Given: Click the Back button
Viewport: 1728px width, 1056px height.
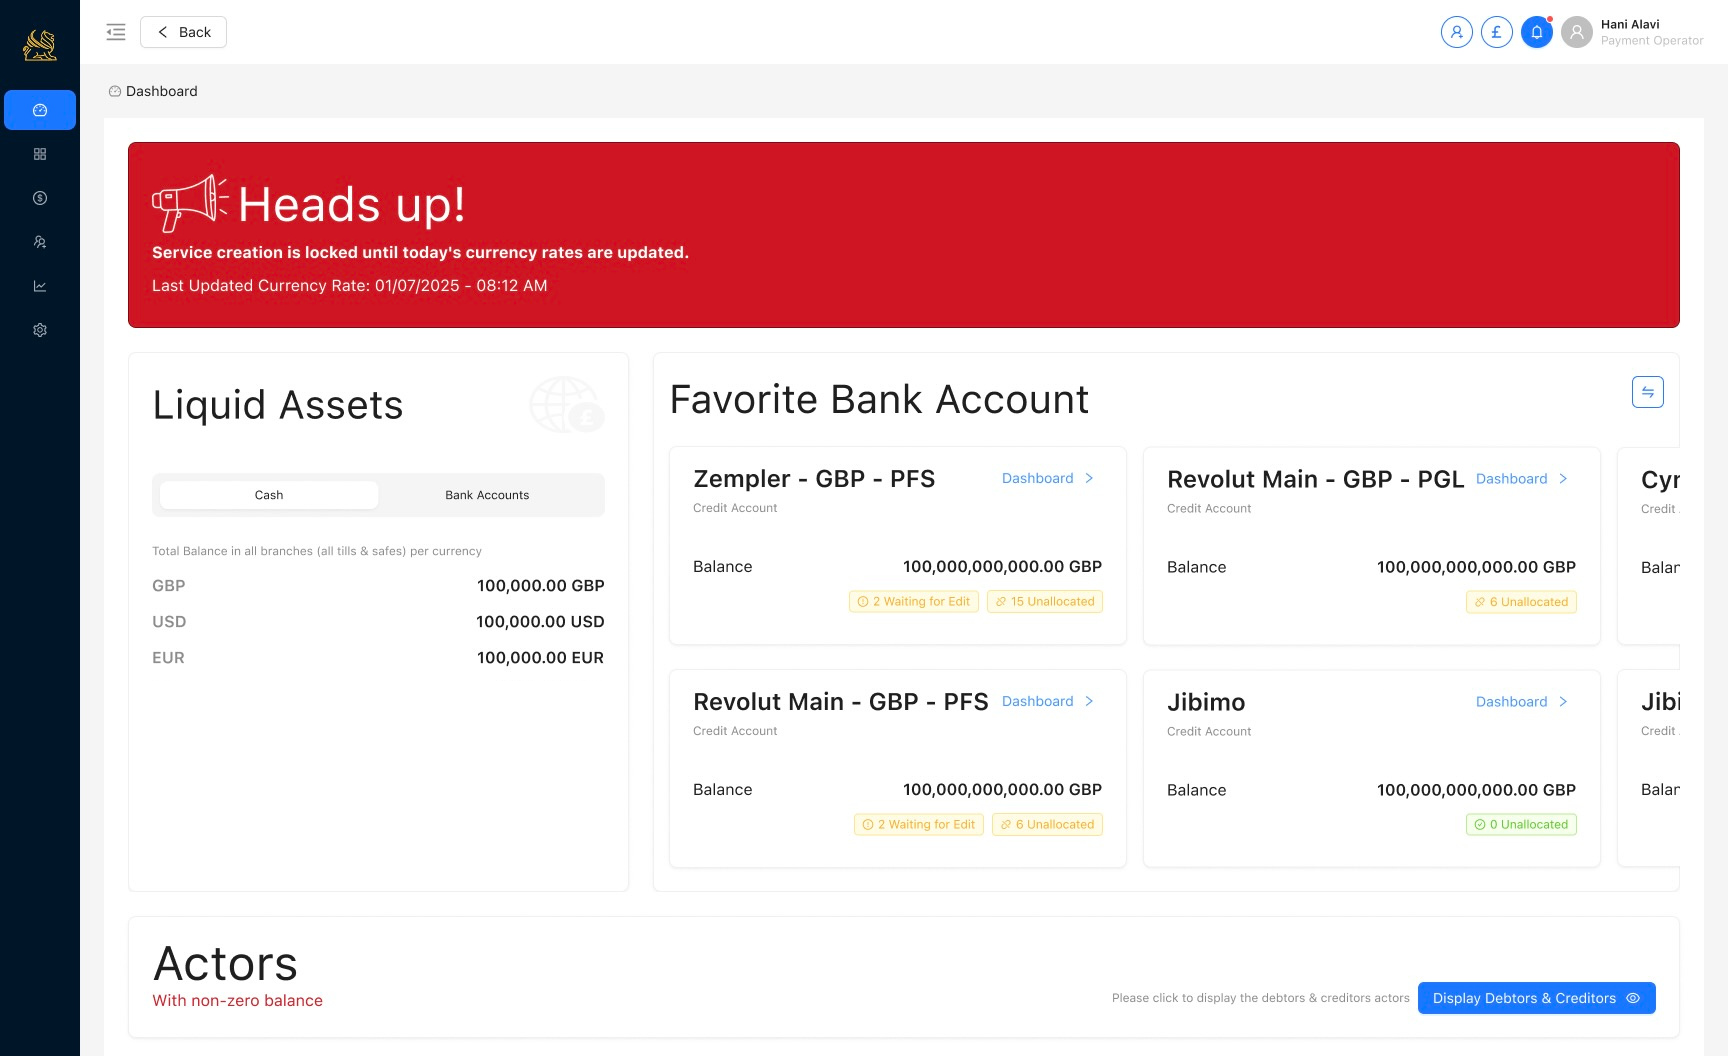Looking at the screenshot, I should (x=183, y=31).
